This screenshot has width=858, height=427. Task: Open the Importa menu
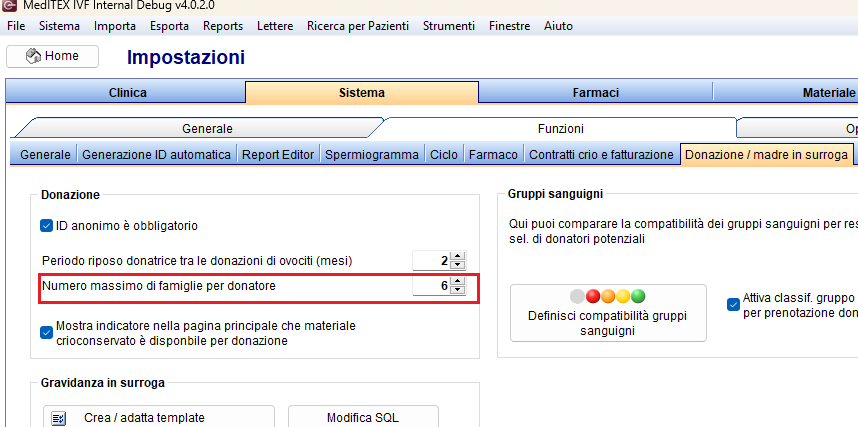[x=115, y=26]
